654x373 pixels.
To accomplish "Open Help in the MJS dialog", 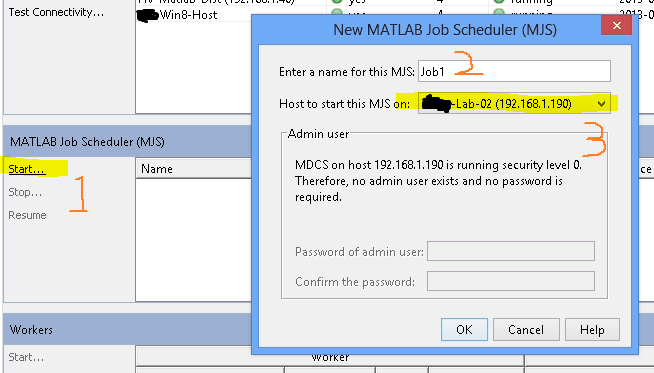I will pos(592,330).
